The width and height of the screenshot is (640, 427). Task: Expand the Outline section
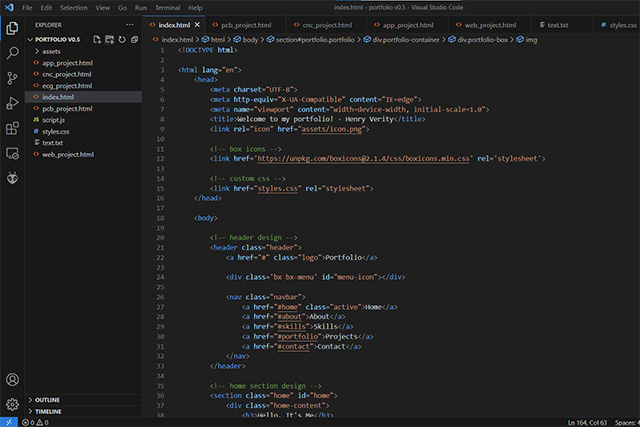pos(48,399)
